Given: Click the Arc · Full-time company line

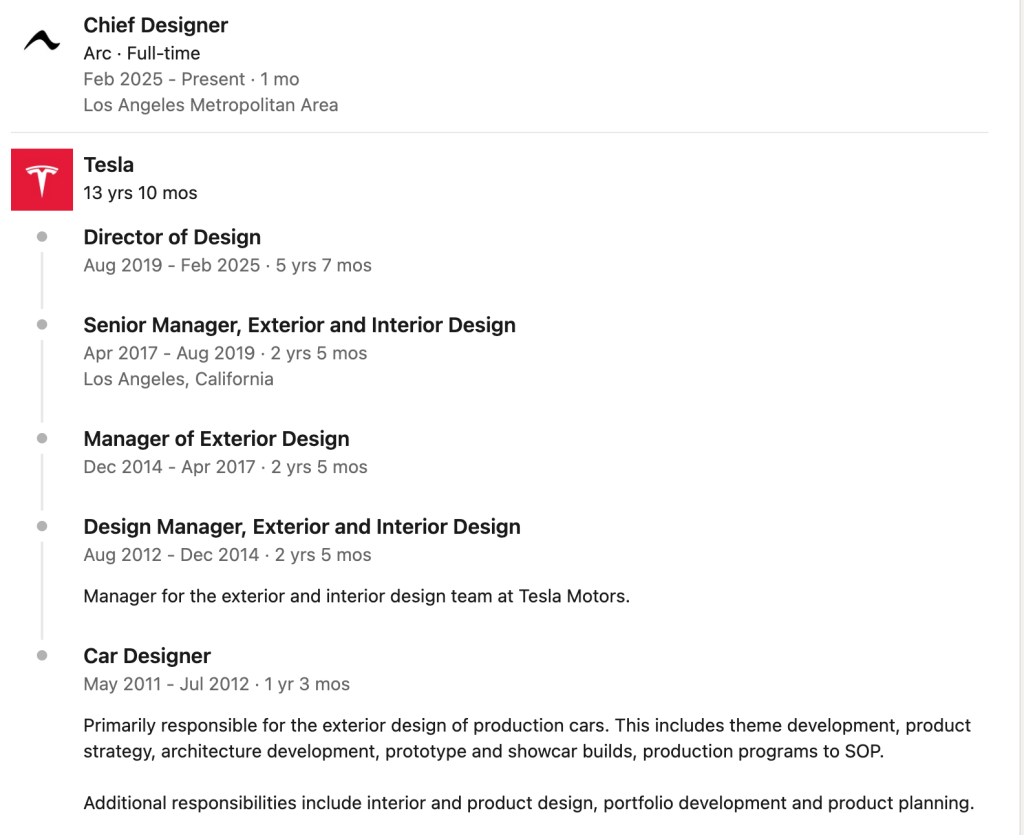Looking at the screenshot, I should click(x=141, y=53).
